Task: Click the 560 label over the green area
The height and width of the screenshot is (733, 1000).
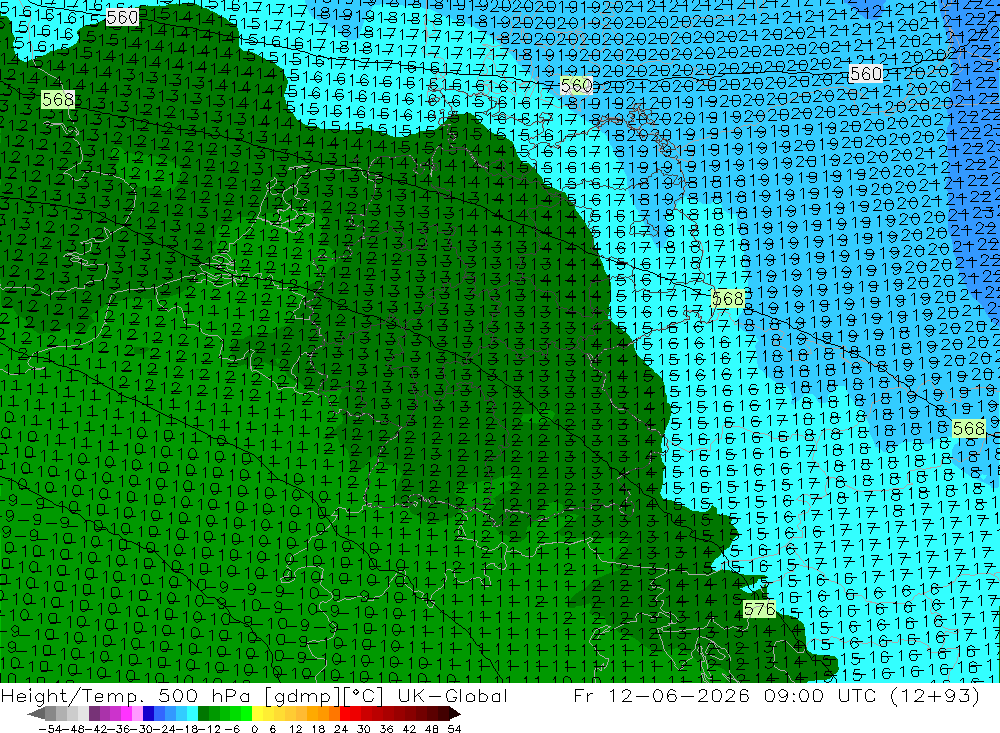Action: point(122,17)
